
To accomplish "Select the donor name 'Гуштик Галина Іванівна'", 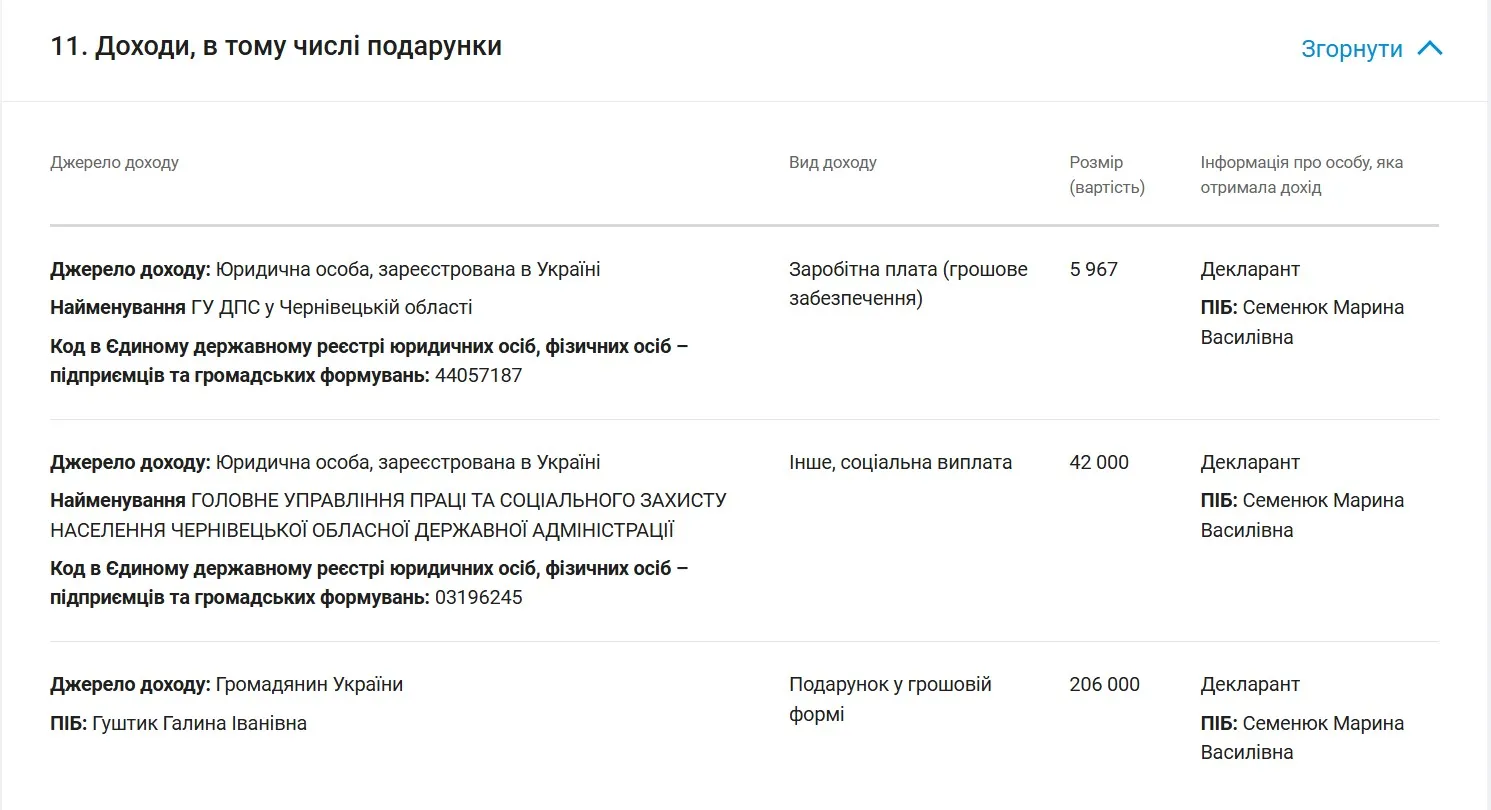I will point(199,723).
